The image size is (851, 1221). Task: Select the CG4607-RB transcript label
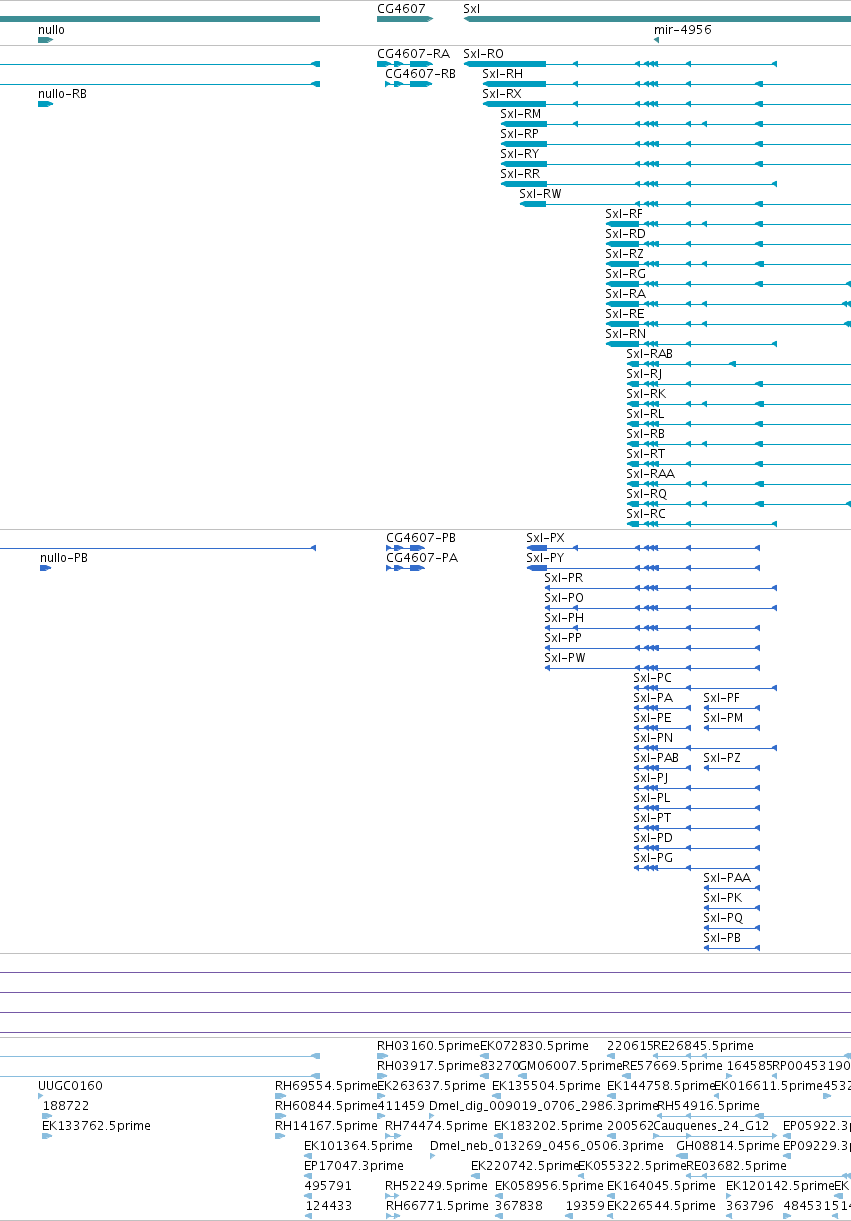click(x=420, y=73)
